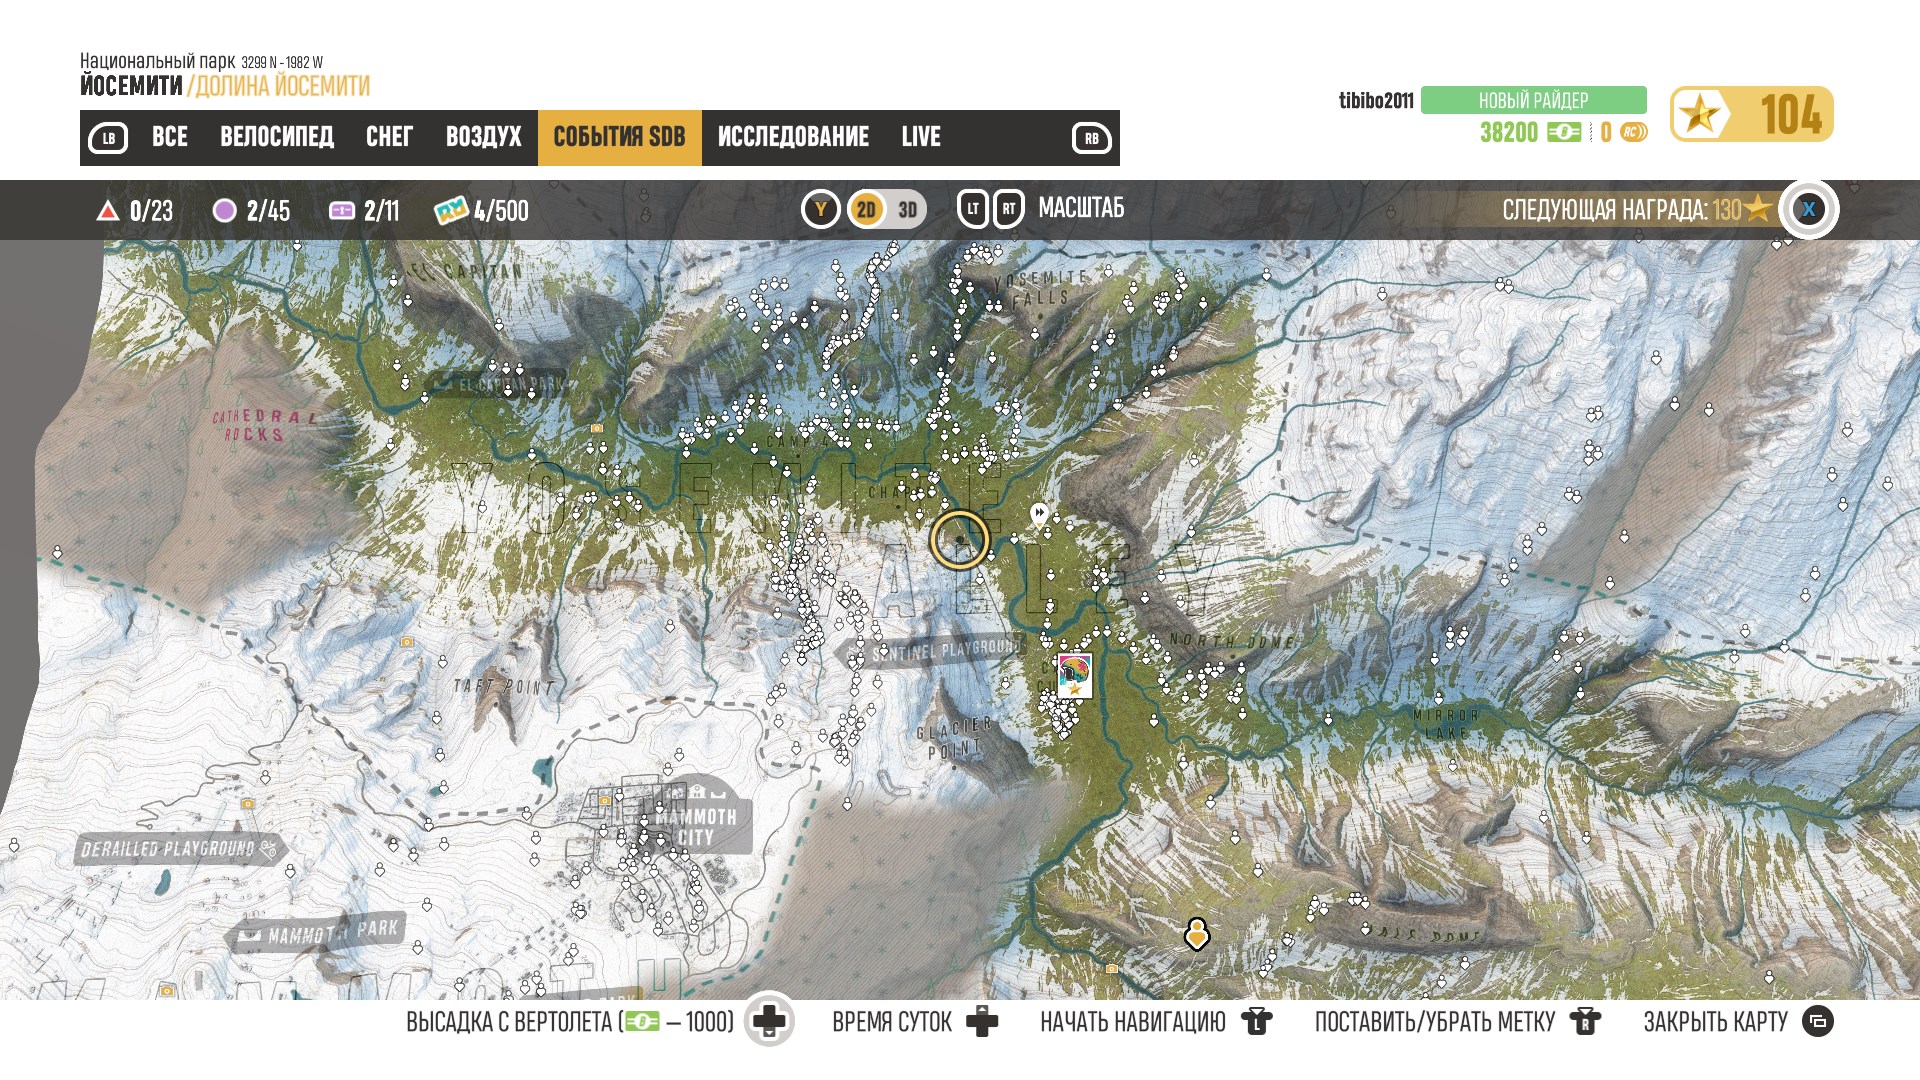The image size is (1920, 1080).
Task: Select the white navigation waypoint marker
Action: click(x=1039, y=516)
